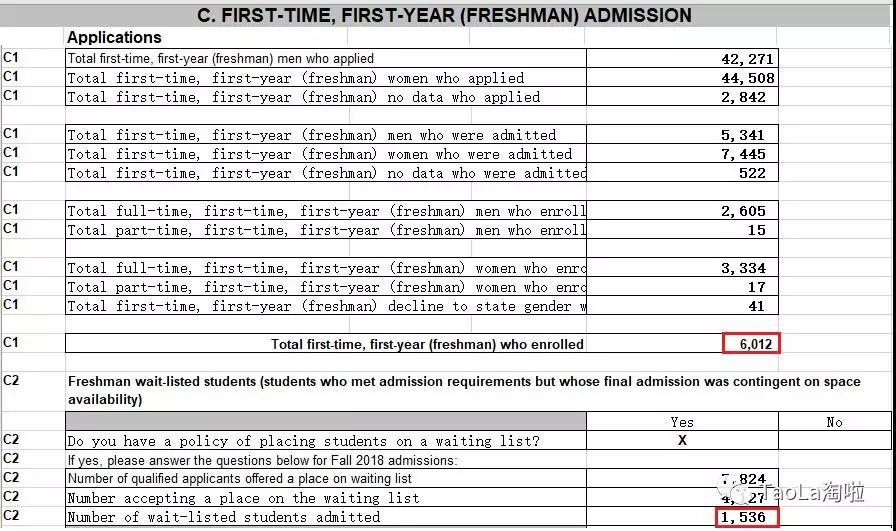This screenshot has width=896, height=531.
Task: Click the Applications heading
Action: (114, 38)
